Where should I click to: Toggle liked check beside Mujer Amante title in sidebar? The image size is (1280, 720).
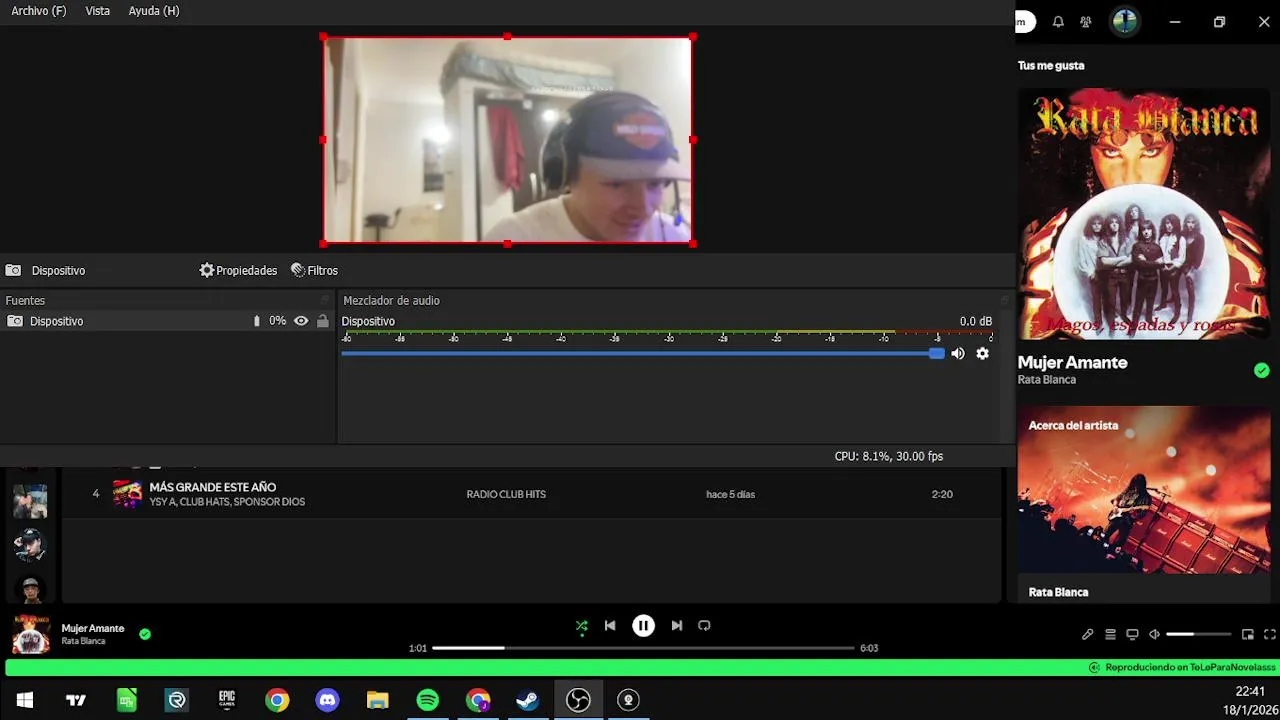1262,370
